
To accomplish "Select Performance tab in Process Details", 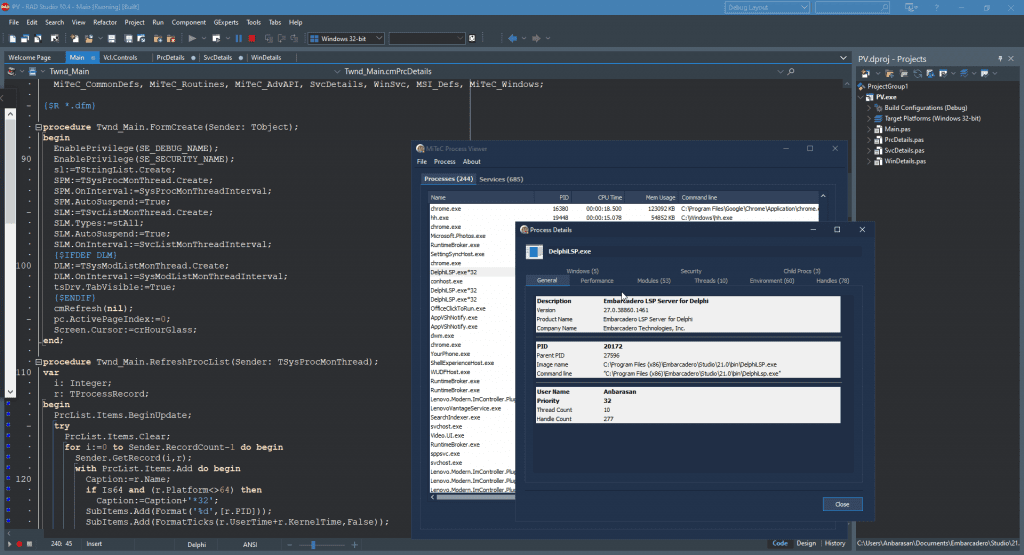I will point(597,281).
